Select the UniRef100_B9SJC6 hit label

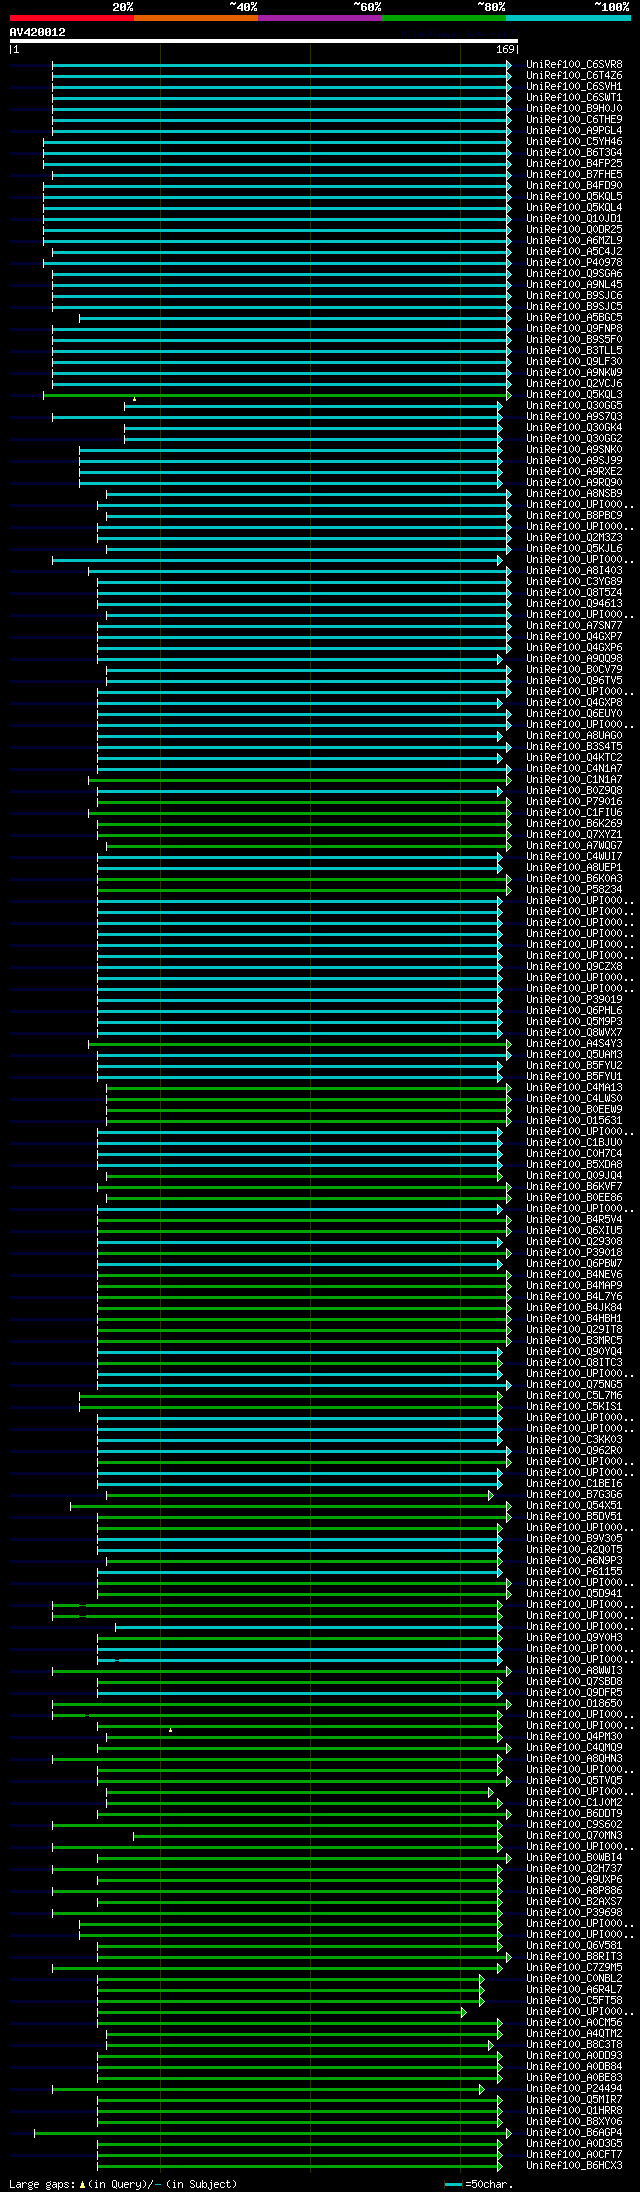[x=574, y=296]
